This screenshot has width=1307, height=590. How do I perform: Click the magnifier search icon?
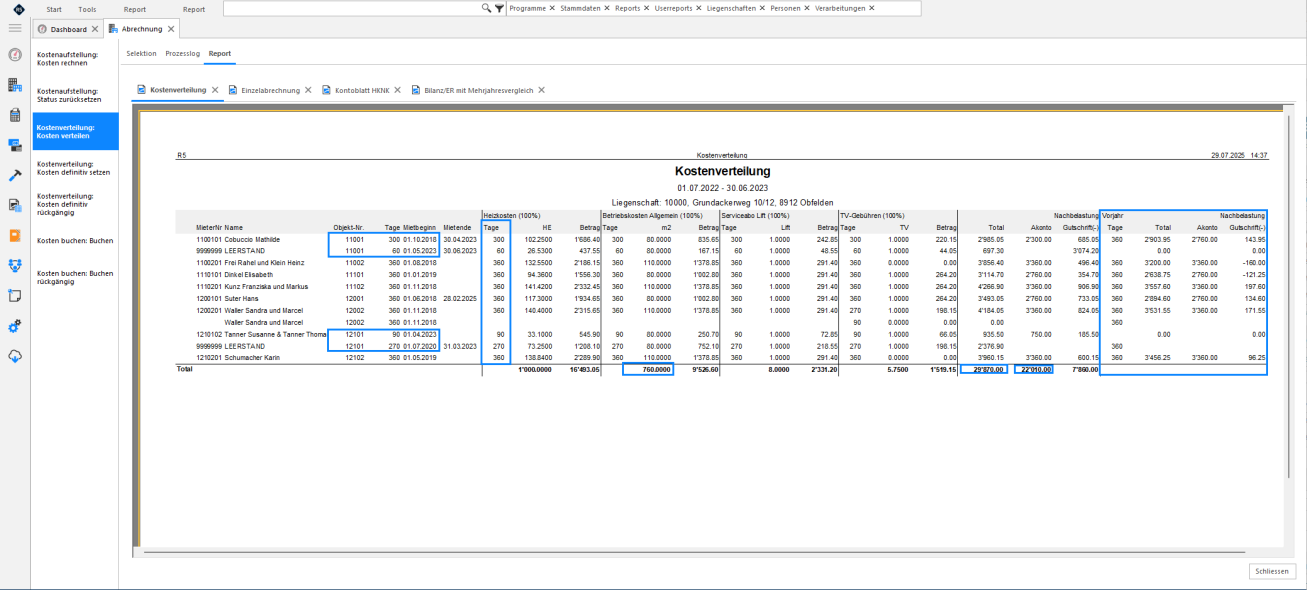click(x=487, y=8)
